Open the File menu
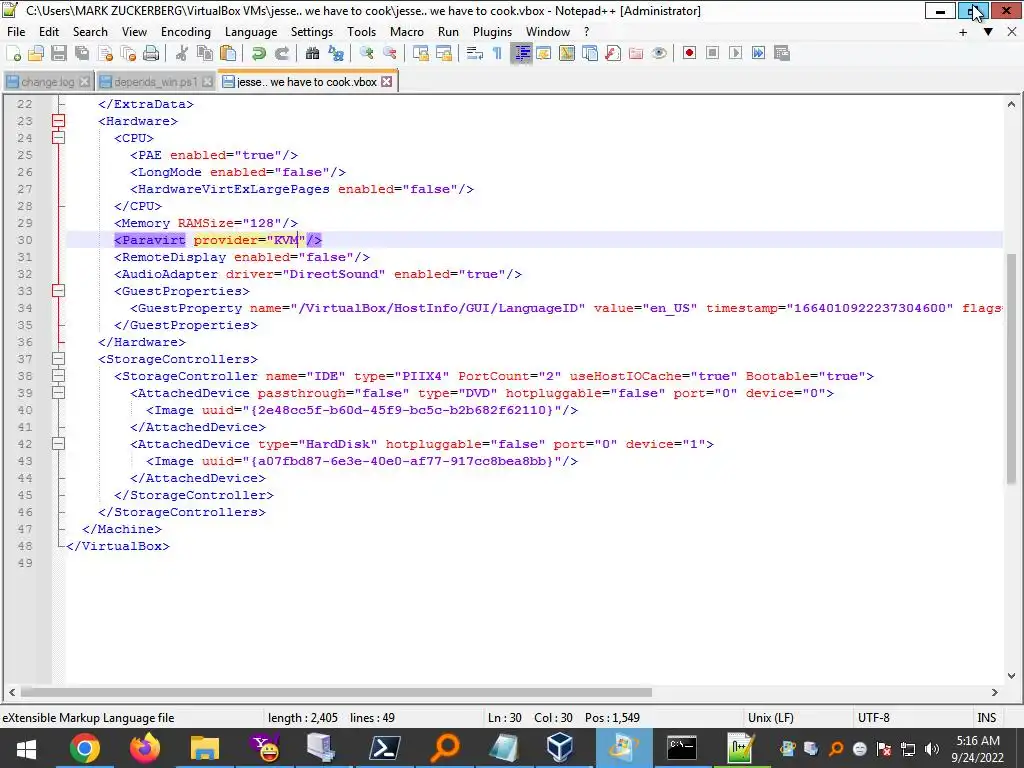The width and height of the screenshot is (1024, 768). point(16,31)
